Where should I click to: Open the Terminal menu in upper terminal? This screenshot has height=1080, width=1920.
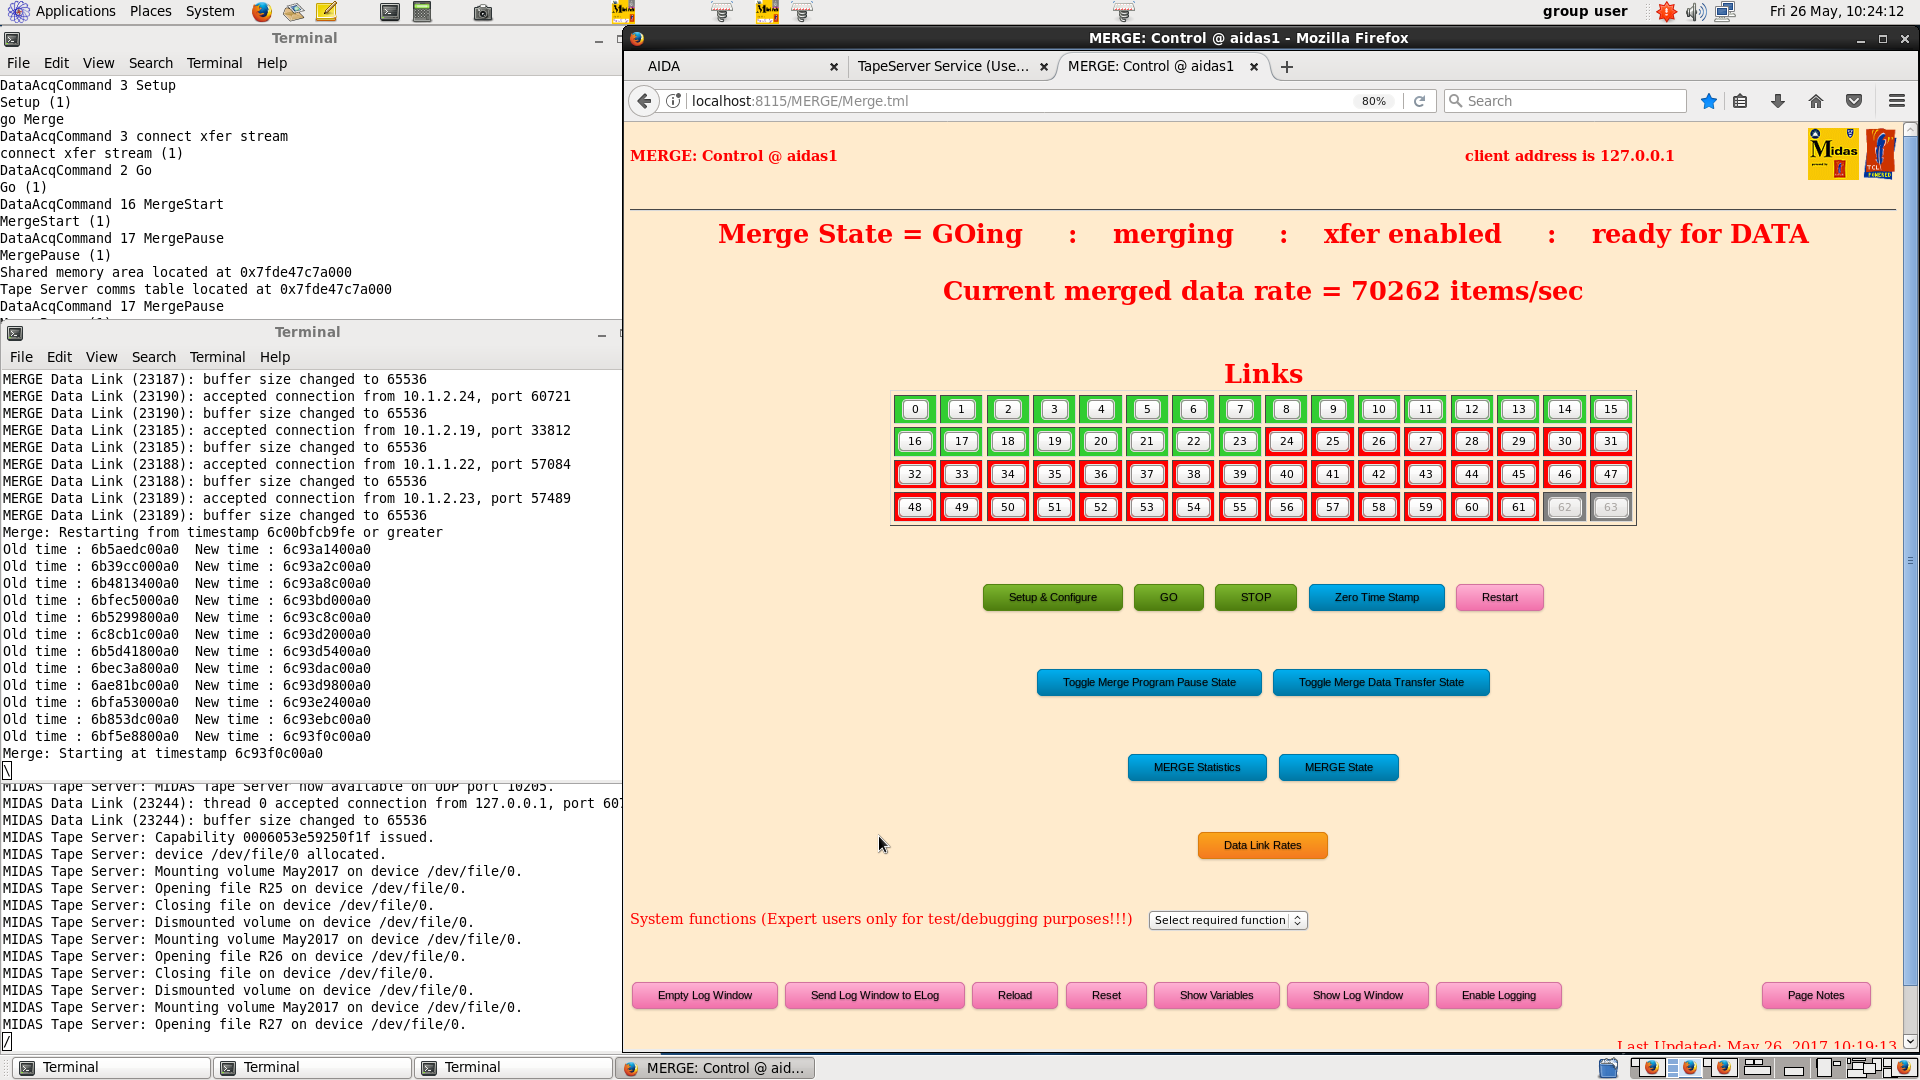click(x=214, y=63)
